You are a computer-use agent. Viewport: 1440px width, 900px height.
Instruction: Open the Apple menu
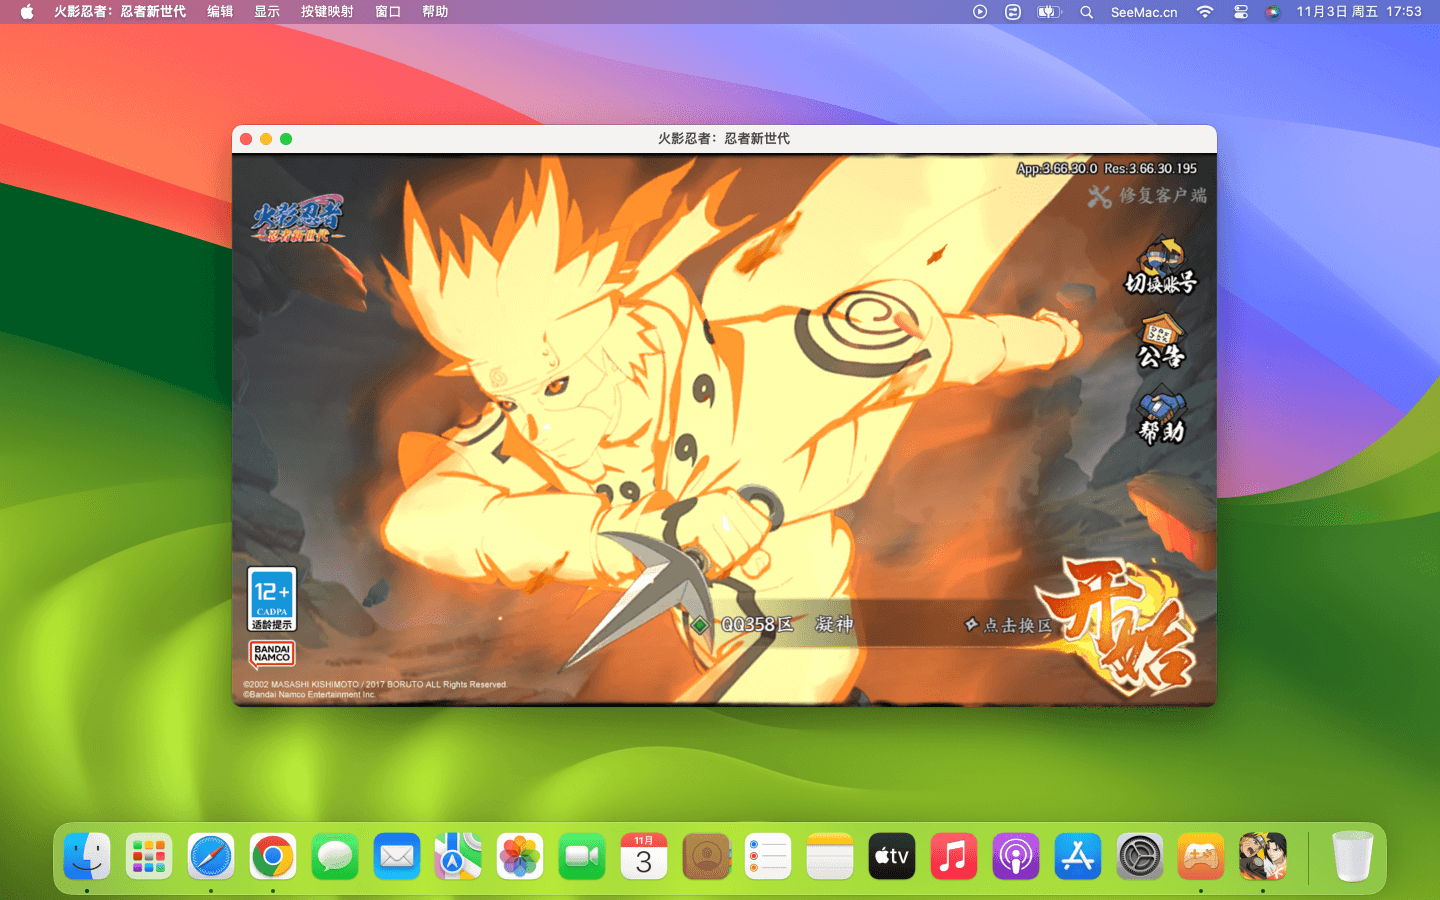pos(27,12)
